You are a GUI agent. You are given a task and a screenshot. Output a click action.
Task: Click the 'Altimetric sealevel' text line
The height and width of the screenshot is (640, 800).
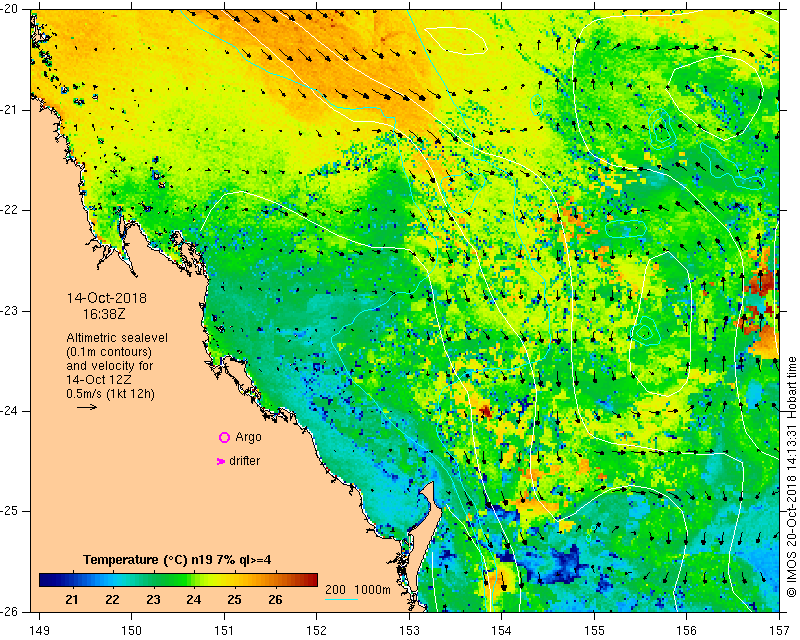(x=117, y=338)
